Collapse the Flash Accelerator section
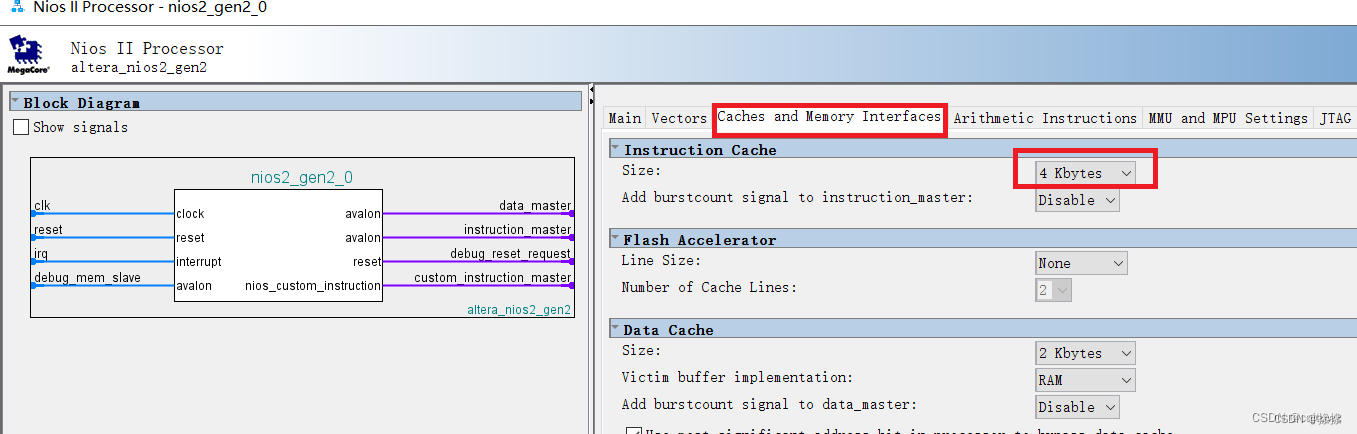This screenshot has height=434, width=1357. 615,239
